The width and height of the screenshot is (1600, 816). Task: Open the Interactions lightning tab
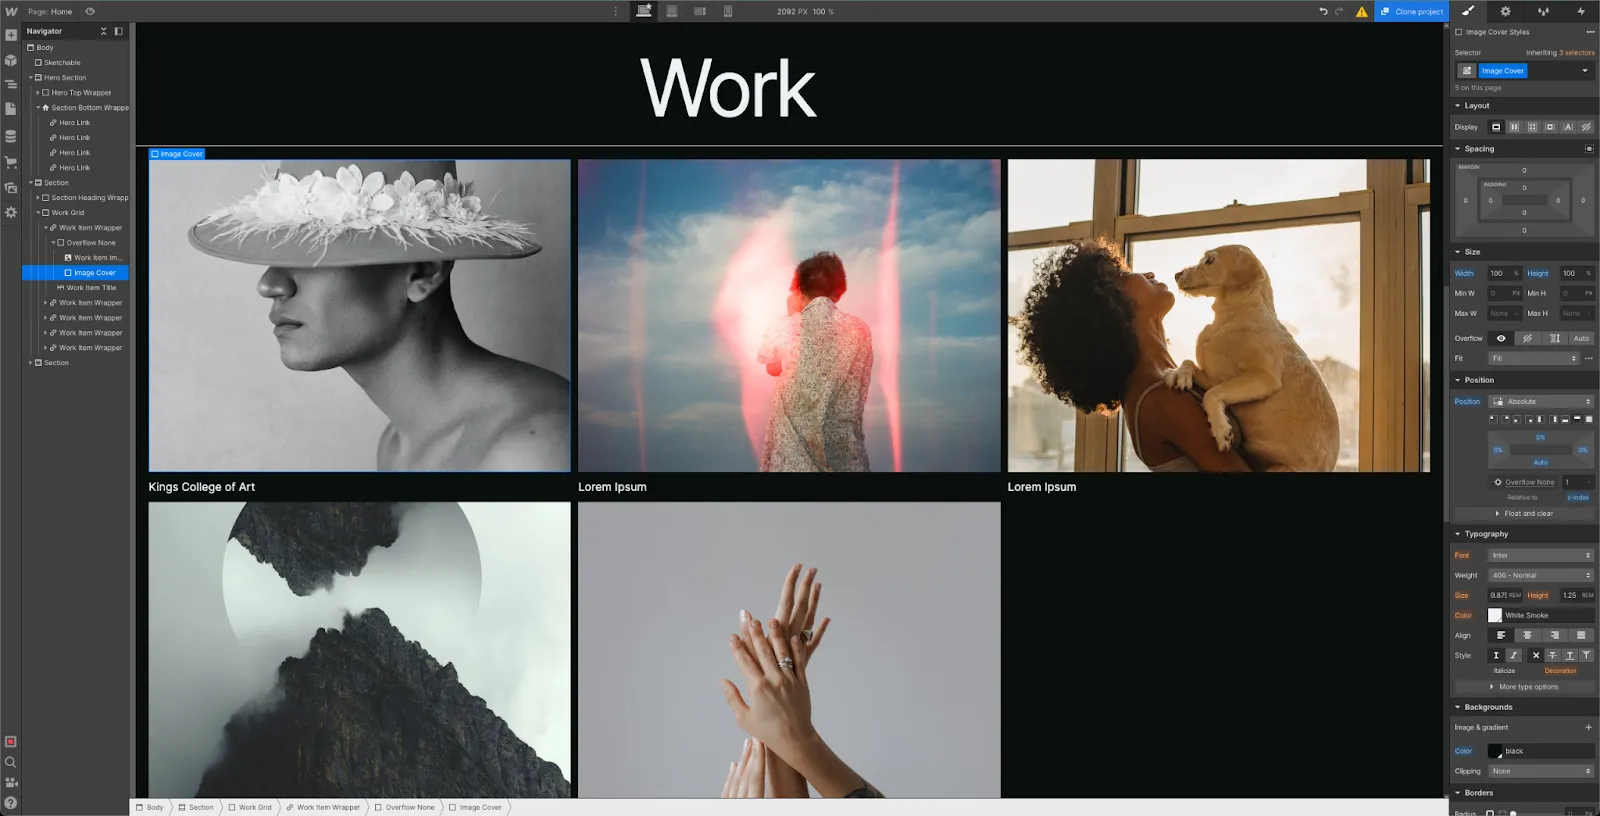pos(1581,11)
